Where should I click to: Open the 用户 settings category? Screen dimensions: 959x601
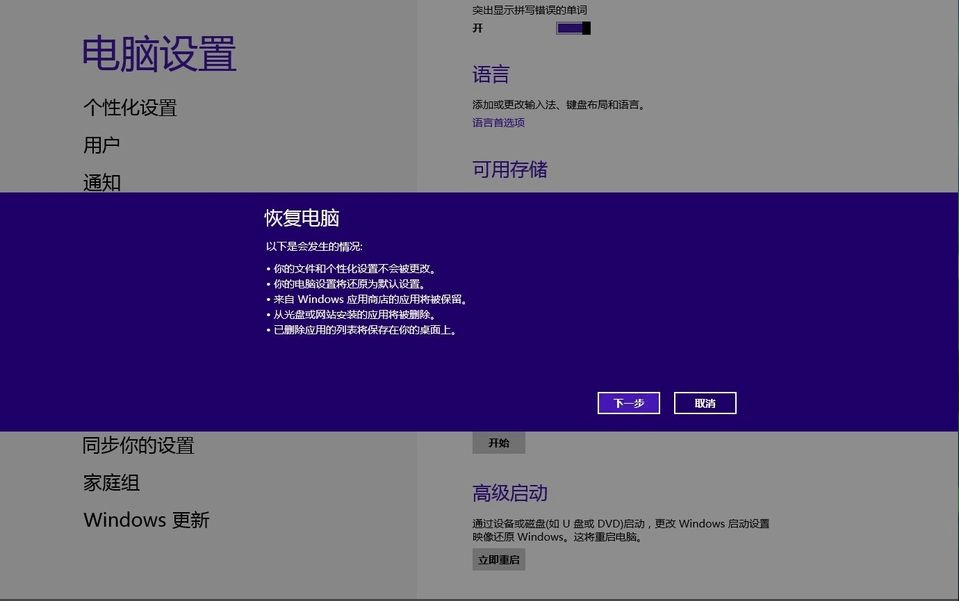tap(101, 145)
